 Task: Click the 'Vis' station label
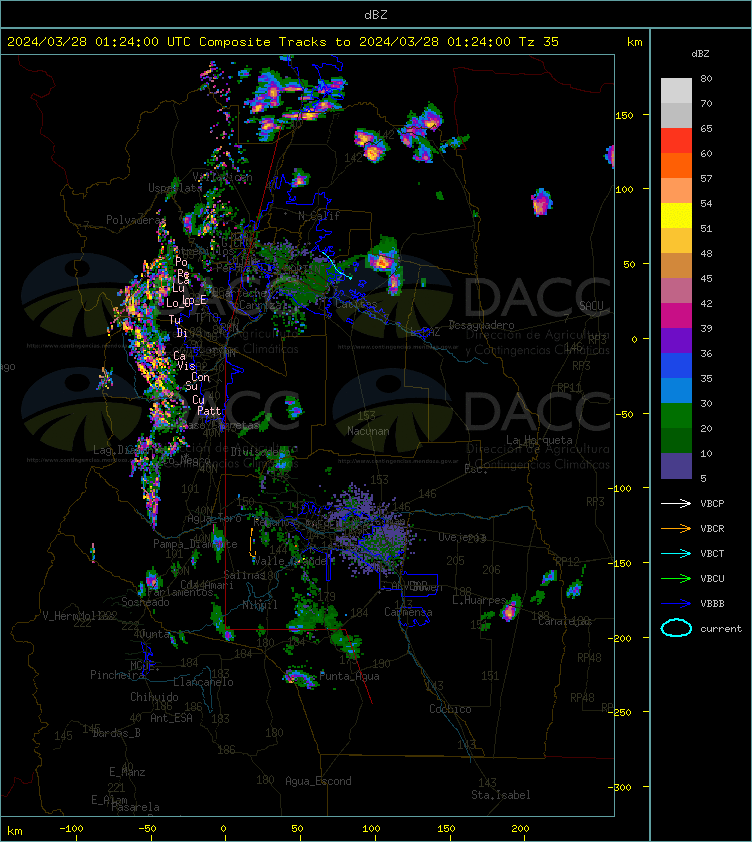click(x=186, y=366)
